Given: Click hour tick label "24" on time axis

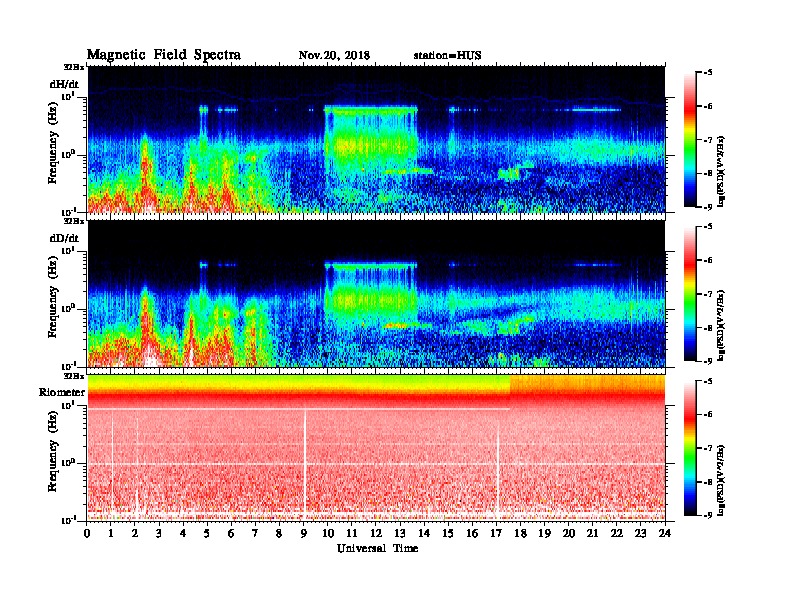Looking at the screenshot, I should pos(665,534).
